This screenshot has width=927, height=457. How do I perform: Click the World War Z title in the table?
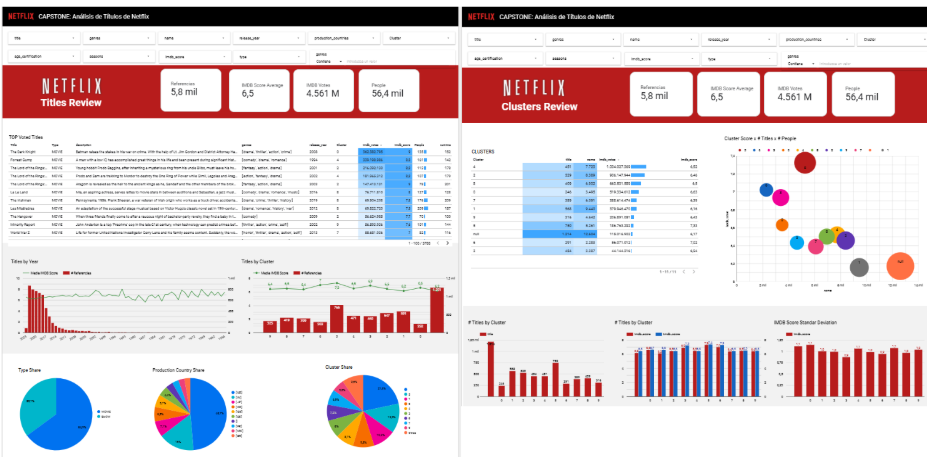(20, 234)
